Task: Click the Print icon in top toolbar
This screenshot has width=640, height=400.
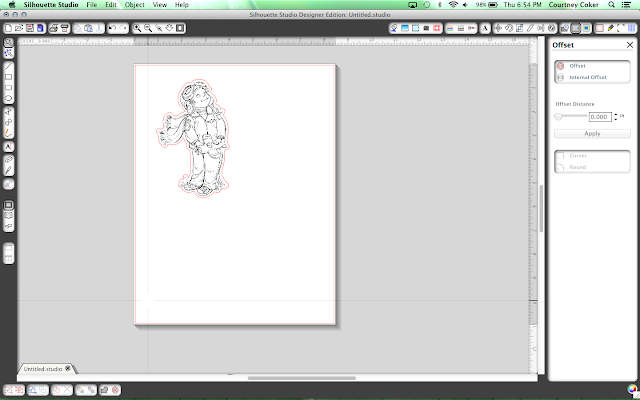Action: [53, 28]
